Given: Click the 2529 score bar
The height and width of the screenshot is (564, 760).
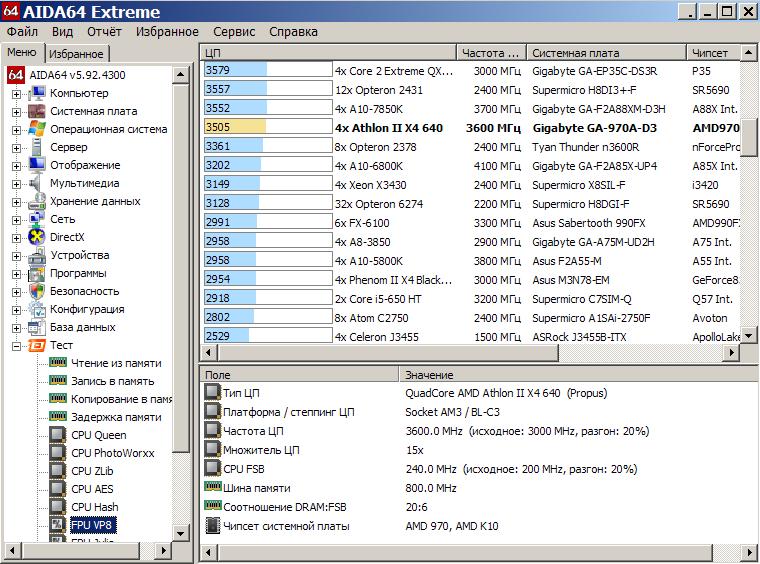Looking at the screenshot, I should point(268,336).
